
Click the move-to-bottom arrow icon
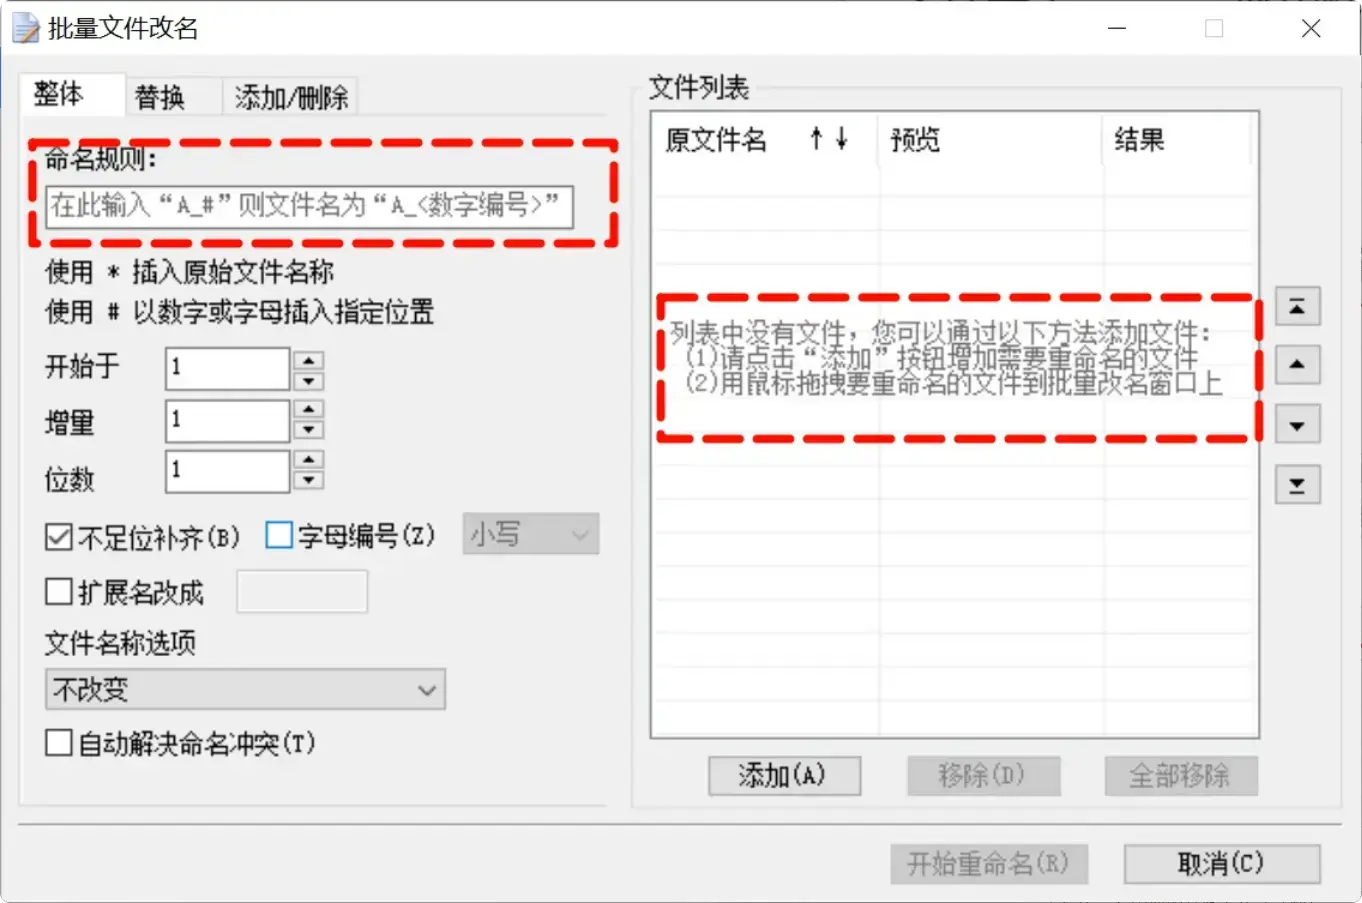coord(1297,484)
